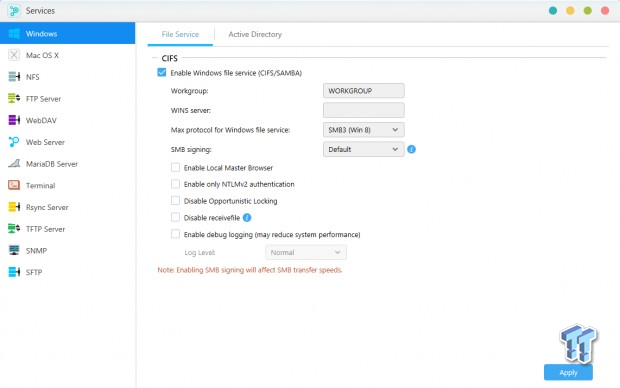Viewport: 620px width, 388px height.
Task: Show info tooltip for SMB signing
Action: point(412,150)
